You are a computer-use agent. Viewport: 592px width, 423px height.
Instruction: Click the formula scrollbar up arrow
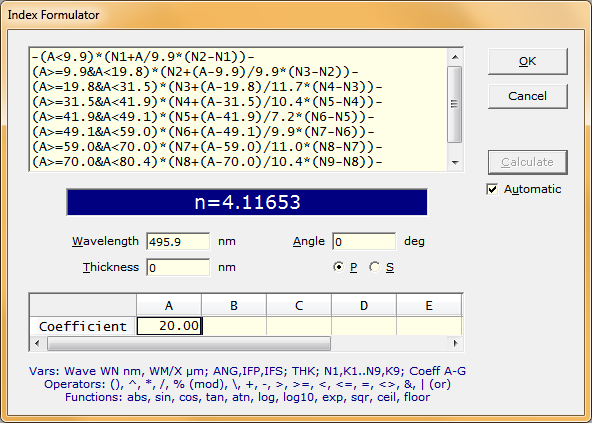(x=455, y=57)
